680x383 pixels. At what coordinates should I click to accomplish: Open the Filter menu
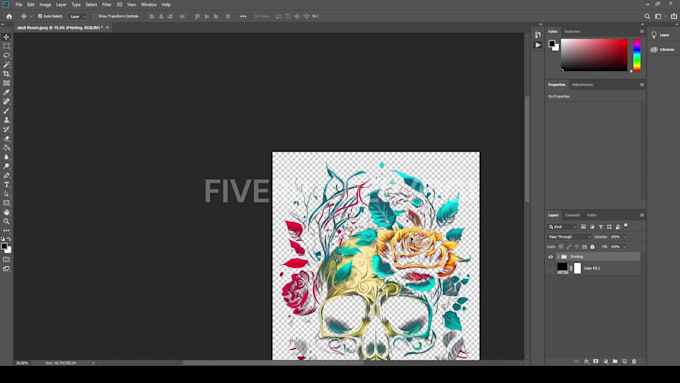[x=106, y=4]
